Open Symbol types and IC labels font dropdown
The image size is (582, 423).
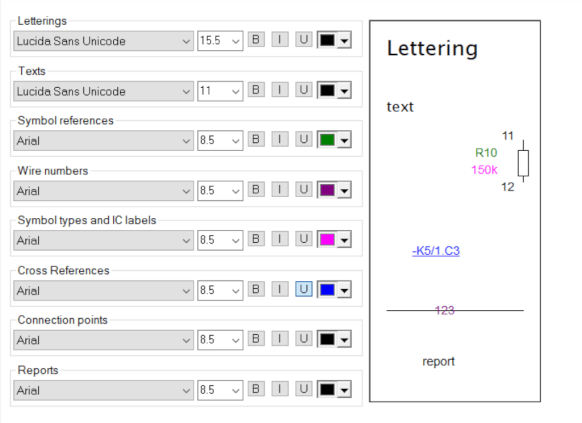tap(103, 240)
